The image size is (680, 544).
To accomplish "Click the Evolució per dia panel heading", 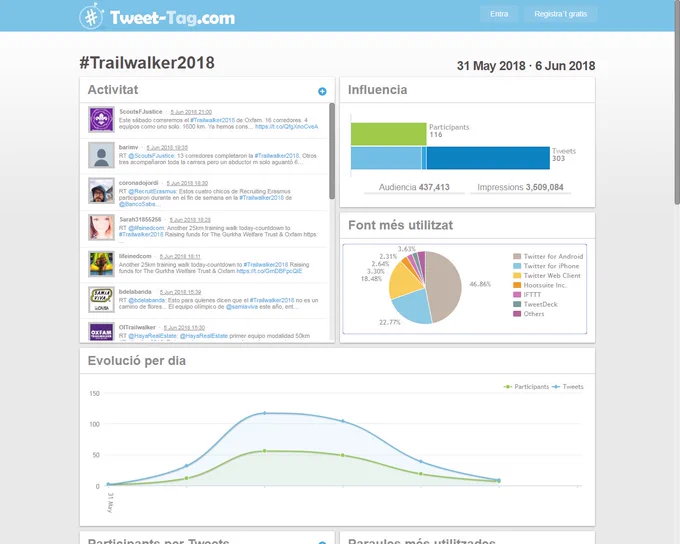I will (137, 361).
